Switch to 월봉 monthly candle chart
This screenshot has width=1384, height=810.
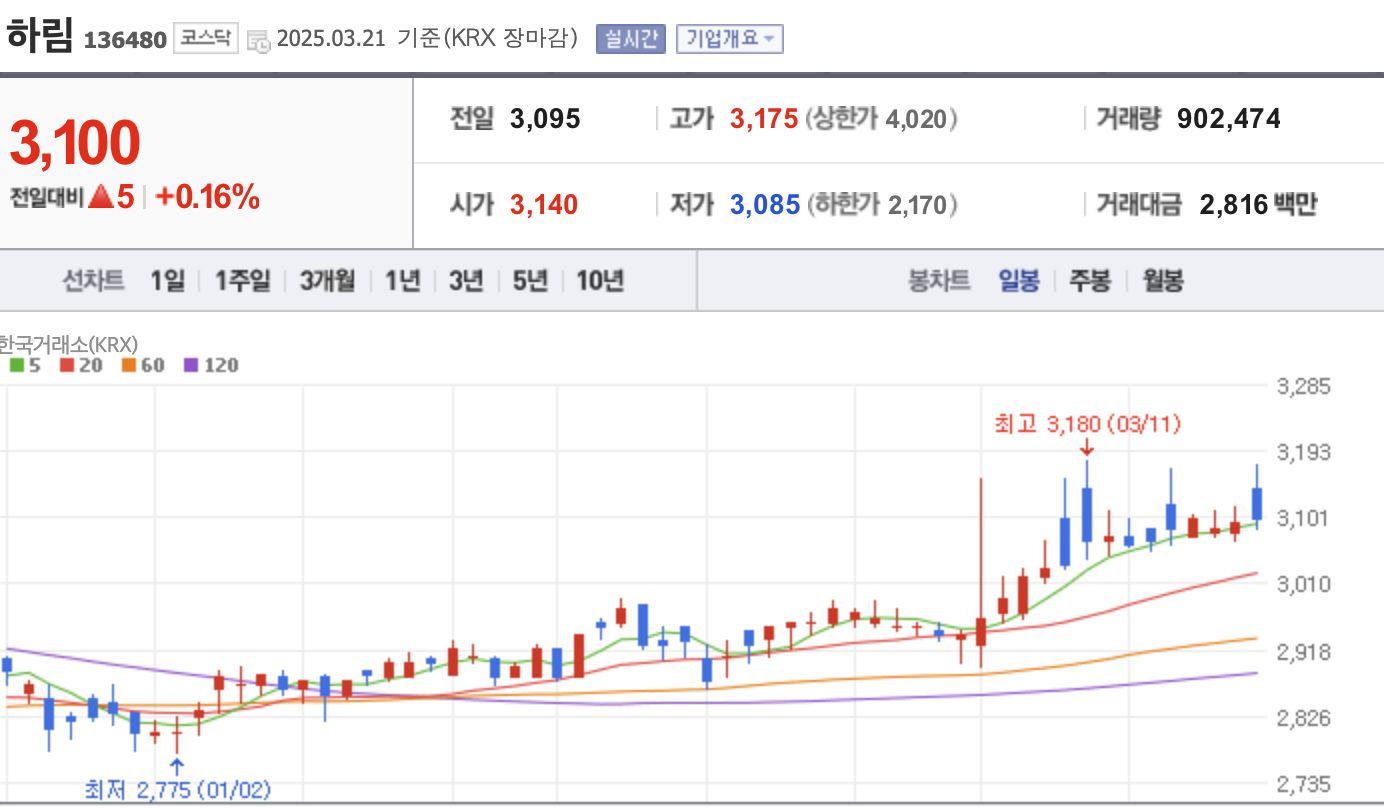pos(1163,281)
